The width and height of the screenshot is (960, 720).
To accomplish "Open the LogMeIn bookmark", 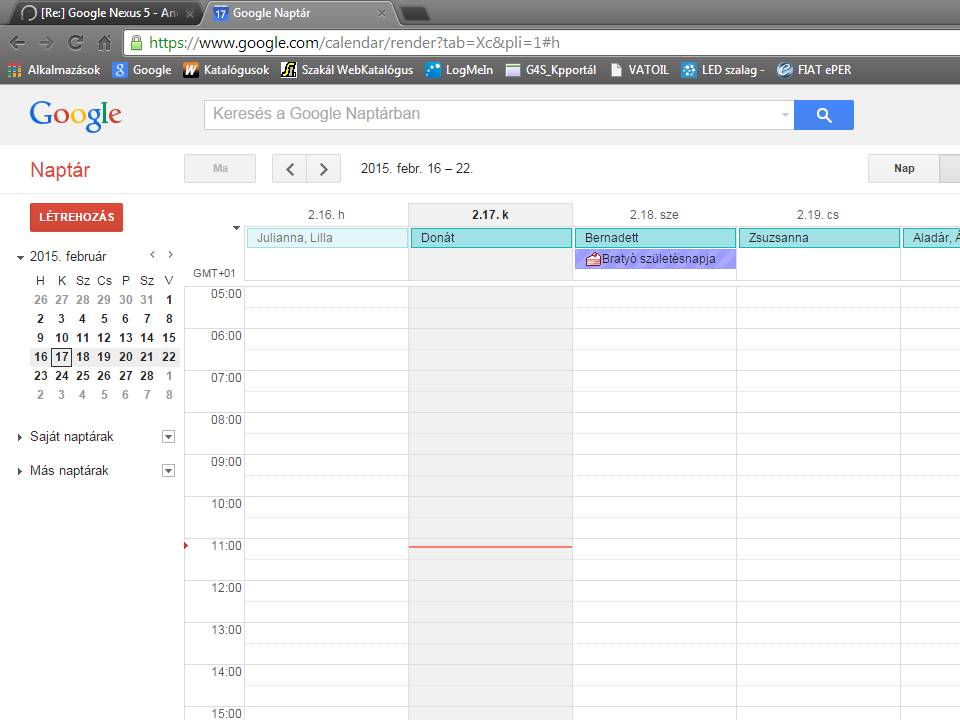I will [x=459, y=70].
